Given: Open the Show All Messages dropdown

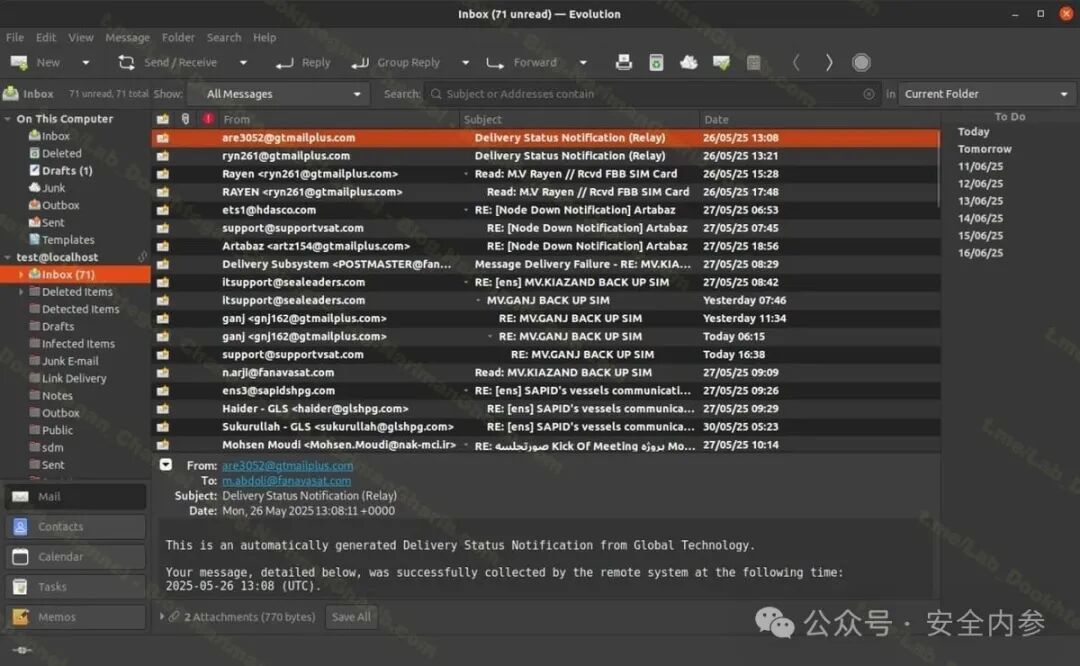Looking at the screenshot, I should coord(280,94).
